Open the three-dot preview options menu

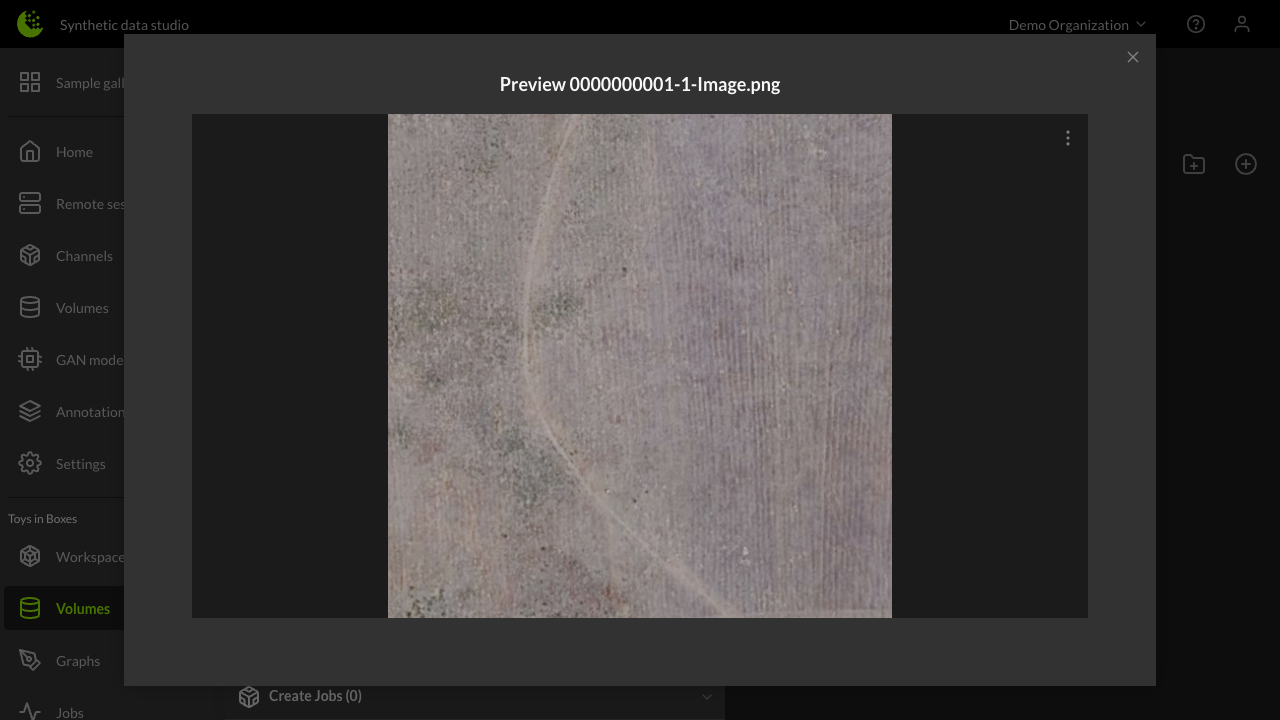click(1067, 139)
